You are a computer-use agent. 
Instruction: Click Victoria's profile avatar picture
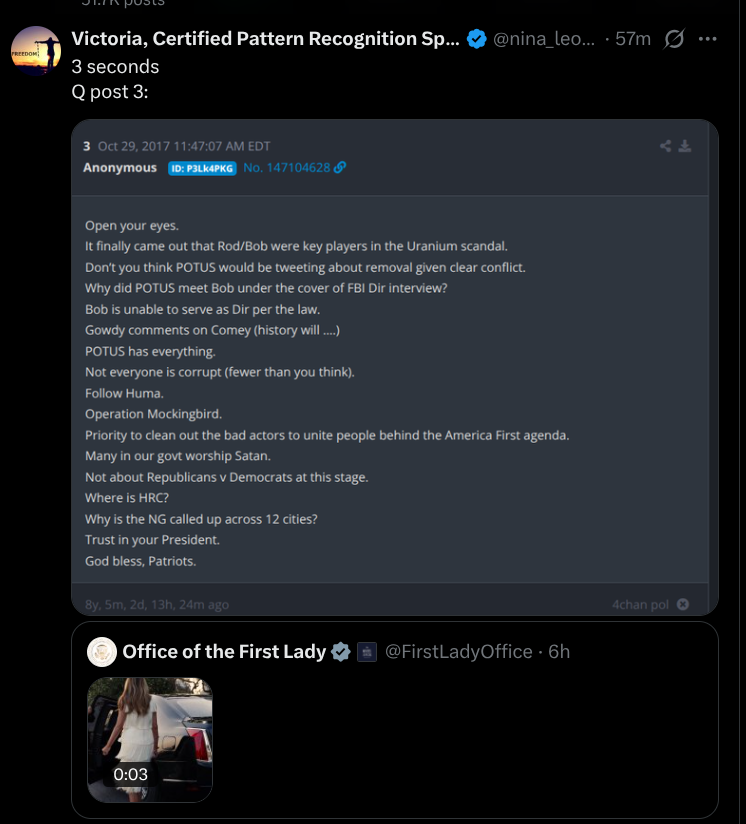pos(36,52)
